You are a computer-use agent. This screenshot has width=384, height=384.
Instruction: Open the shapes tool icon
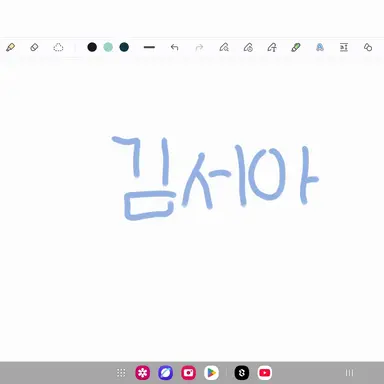coord(368,47)
